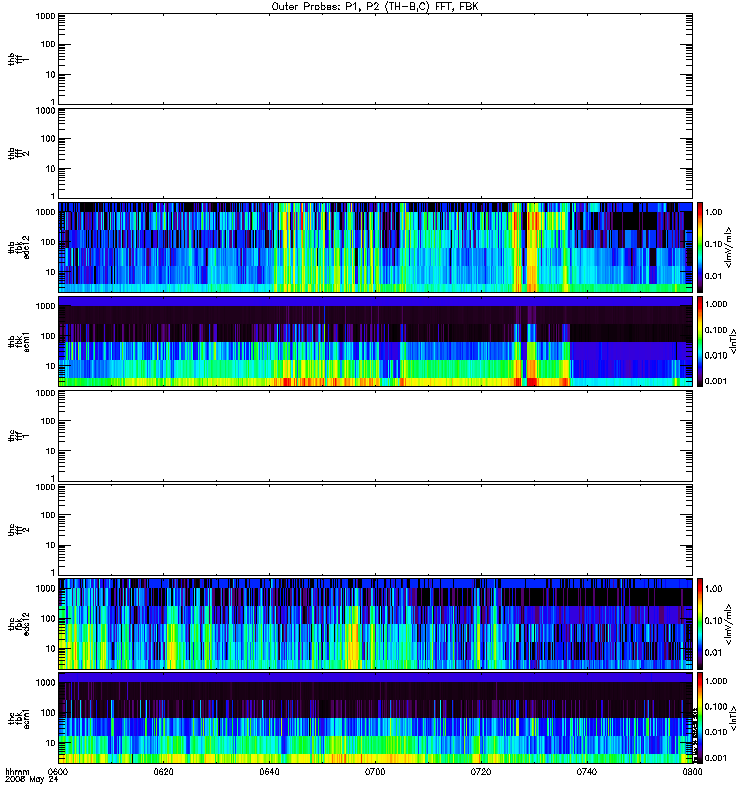750x800 pixels.
Task: Click the empty thb fff 1 plot panel
Action: [375, 59]
